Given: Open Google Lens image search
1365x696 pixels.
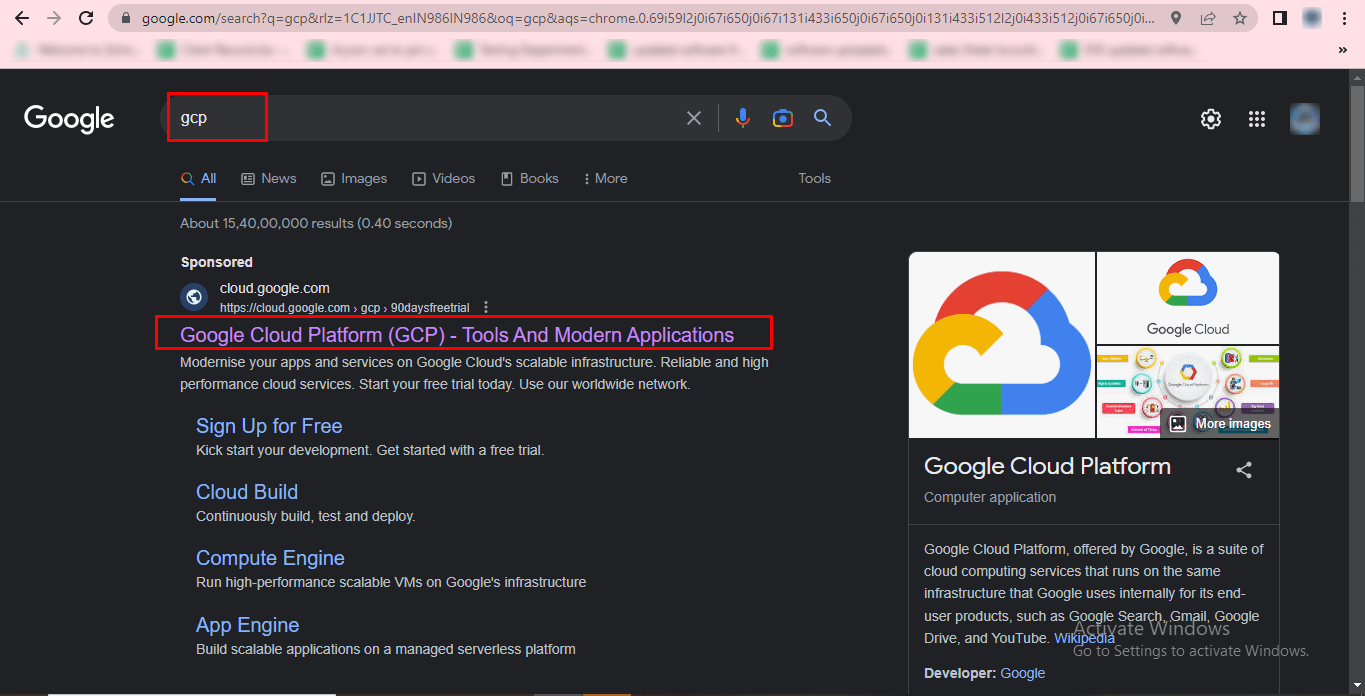Looking at the screenshot, I should click(783, 118).
